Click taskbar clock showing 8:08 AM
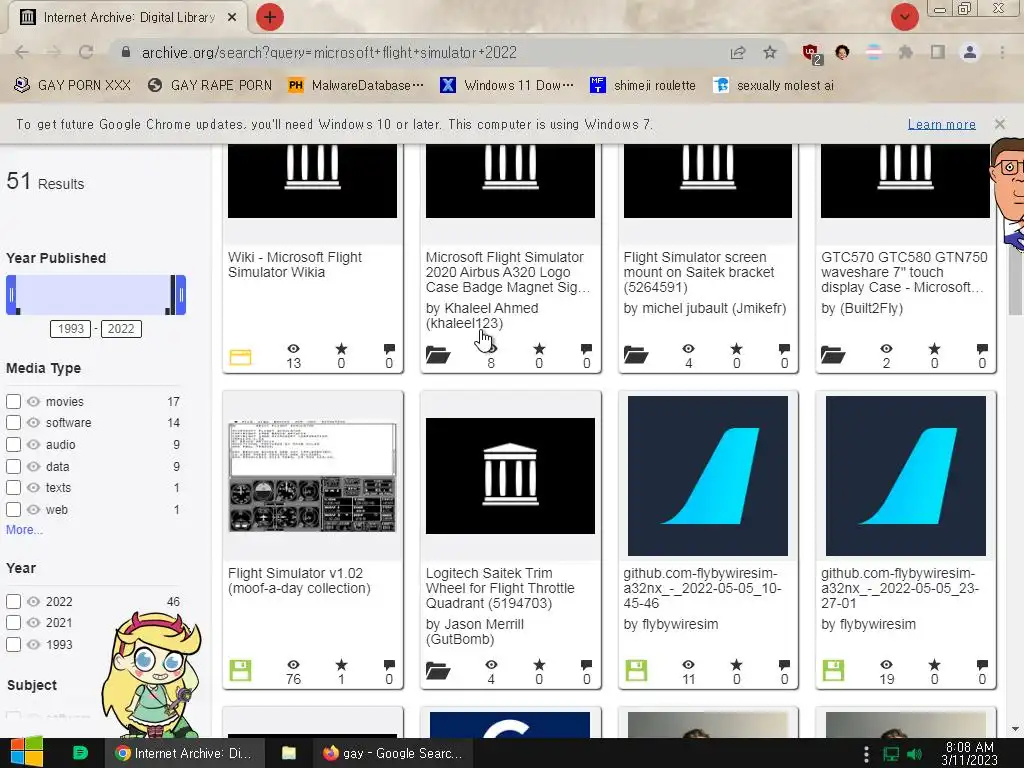1024x768 pixels. [969, 753]
